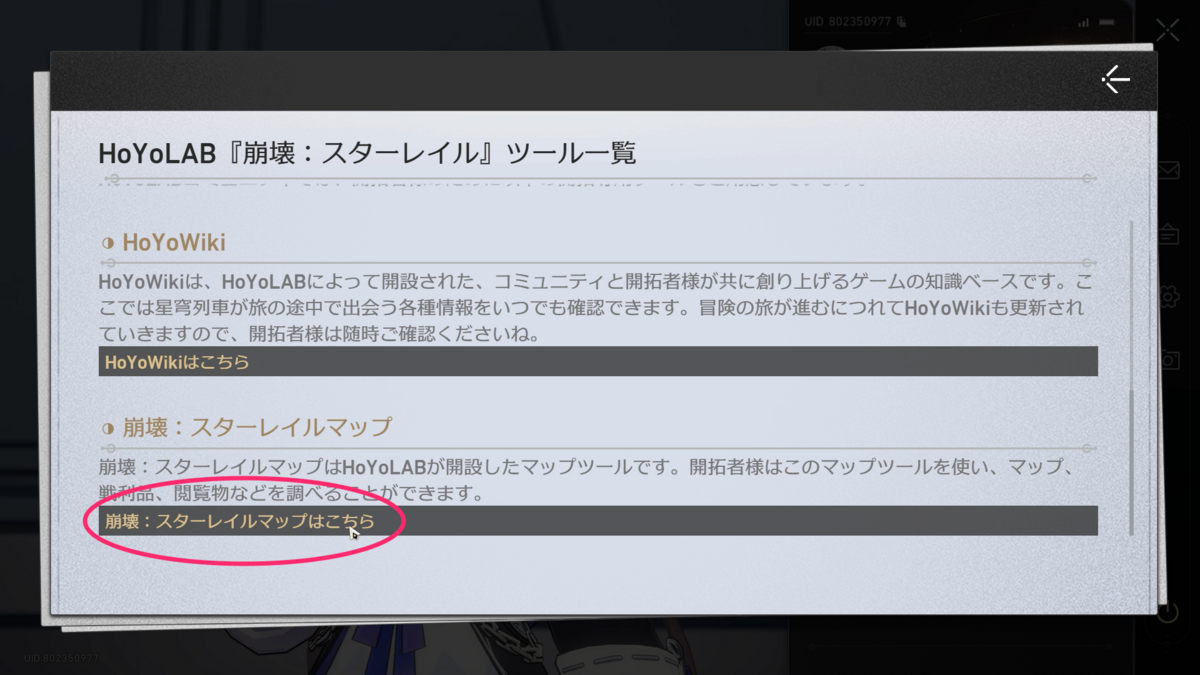Click the signal strength indicator at top right
Viewport: 1200px width, 675px height.
(x=1085, y=21)
